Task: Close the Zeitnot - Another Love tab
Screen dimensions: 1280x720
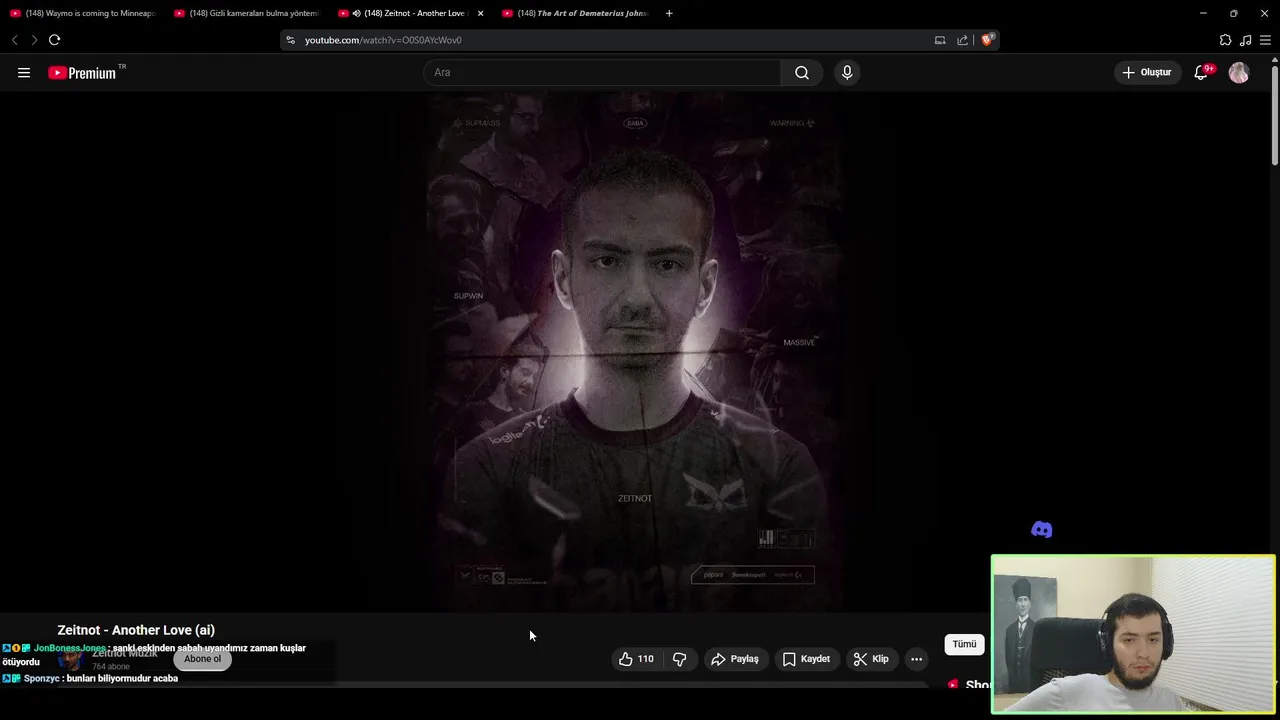Action: tap(480, 13)
